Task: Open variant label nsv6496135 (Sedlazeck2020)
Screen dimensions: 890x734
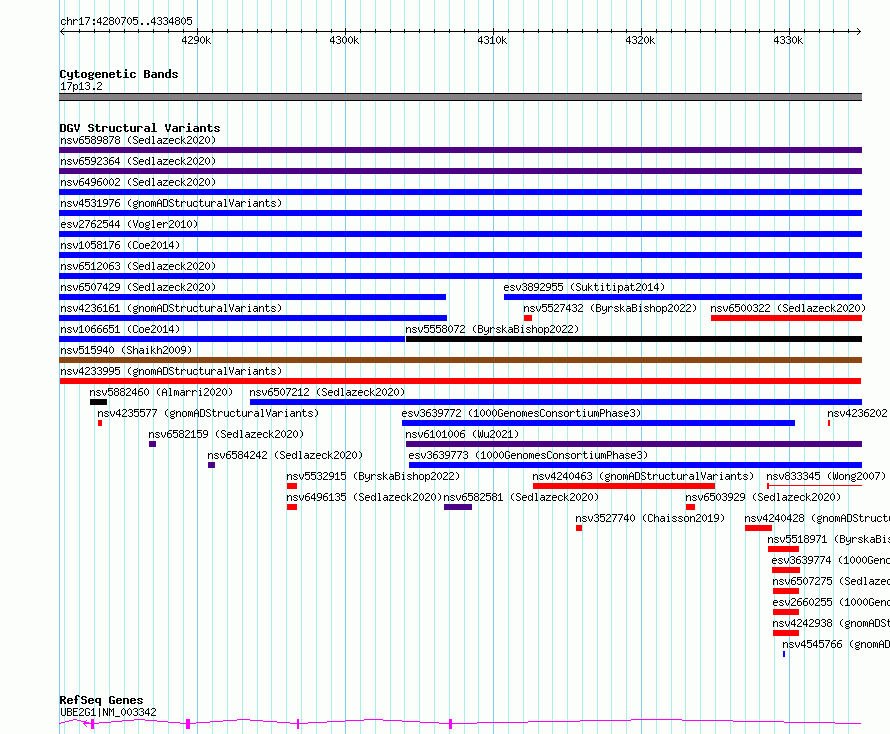Action: tap(364, 497)
